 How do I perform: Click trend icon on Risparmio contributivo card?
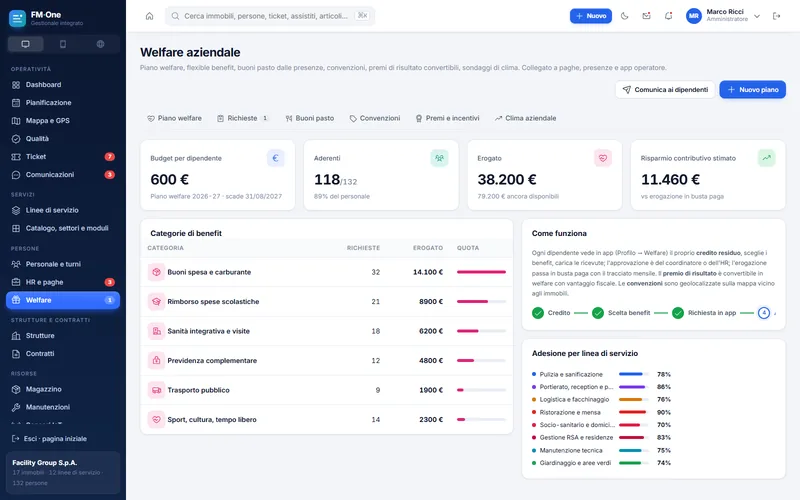pyautogui.click(x=766, y=158)
